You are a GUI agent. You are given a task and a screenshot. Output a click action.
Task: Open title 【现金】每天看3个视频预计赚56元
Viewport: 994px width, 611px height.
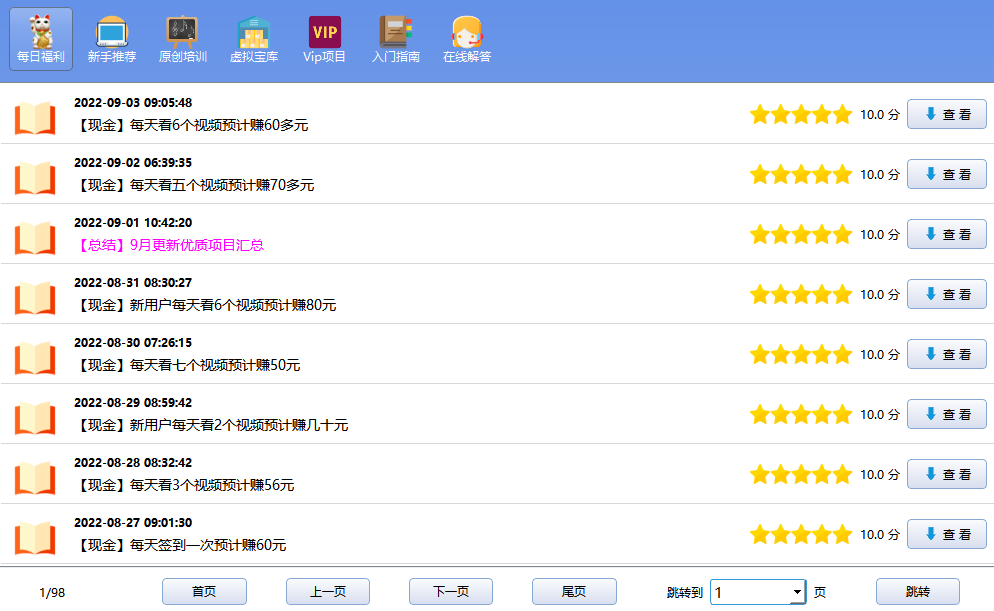click(184, 486)
